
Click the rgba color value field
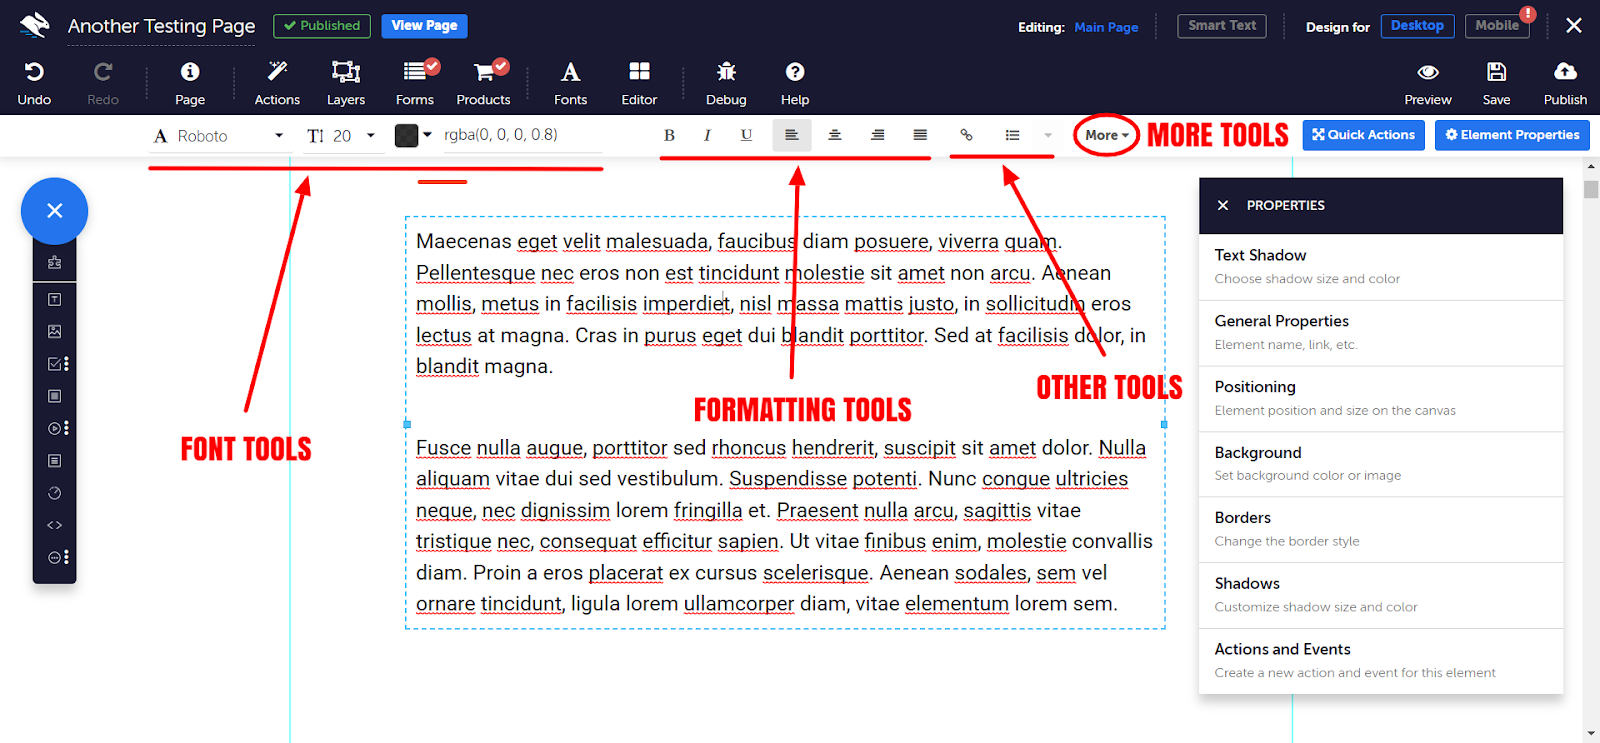(522, 135)
